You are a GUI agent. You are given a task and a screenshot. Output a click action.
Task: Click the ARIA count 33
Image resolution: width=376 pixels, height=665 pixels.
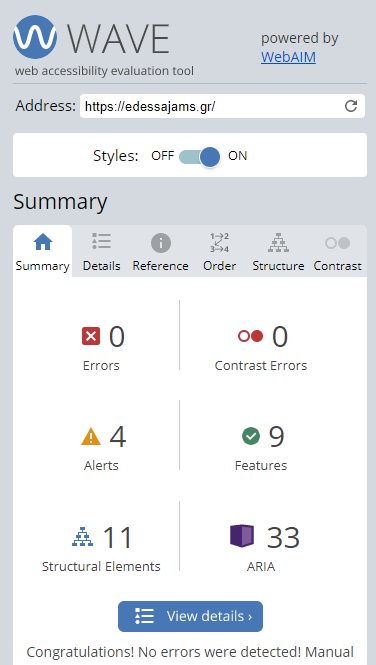(x=283, y=537)
